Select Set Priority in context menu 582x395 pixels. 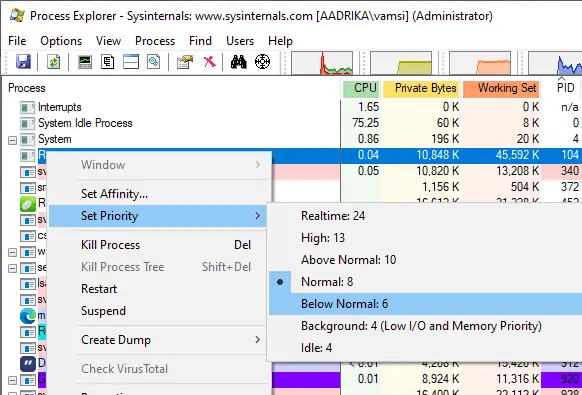[x=158, y=216]
